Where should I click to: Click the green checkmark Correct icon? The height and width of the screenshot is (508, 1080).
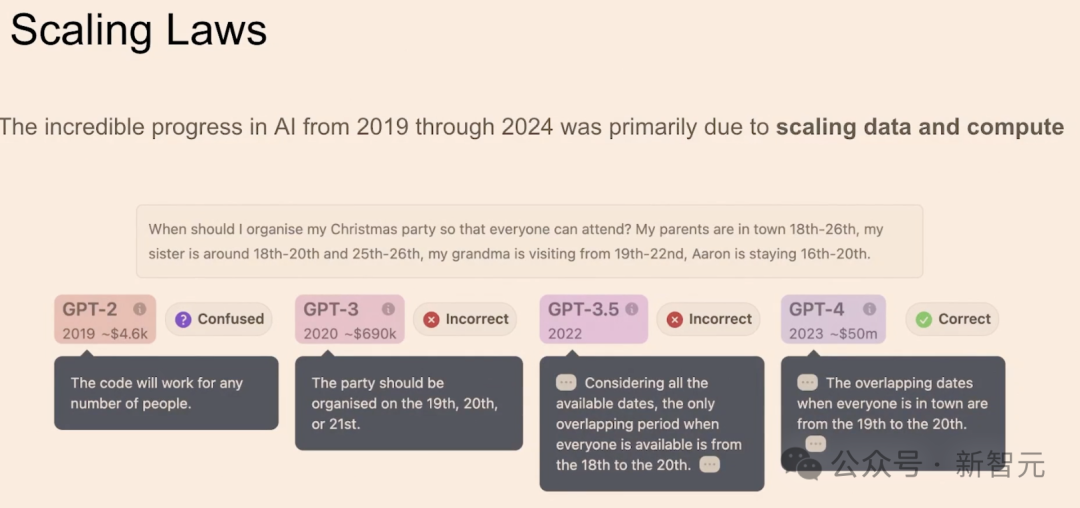[x=924, y=319]
